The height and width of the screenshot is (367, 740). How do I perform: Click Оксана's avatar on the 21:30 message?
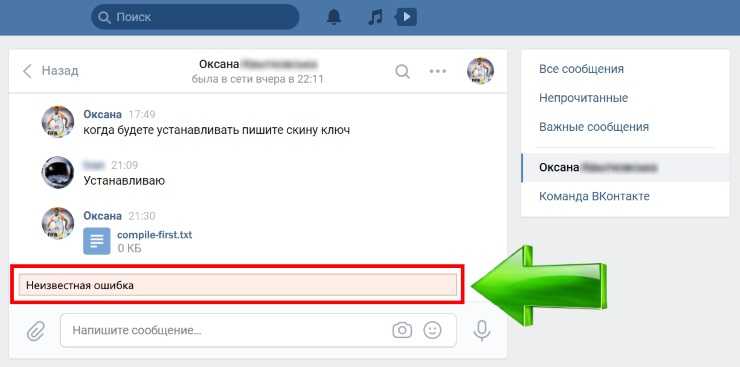point(58,223)
